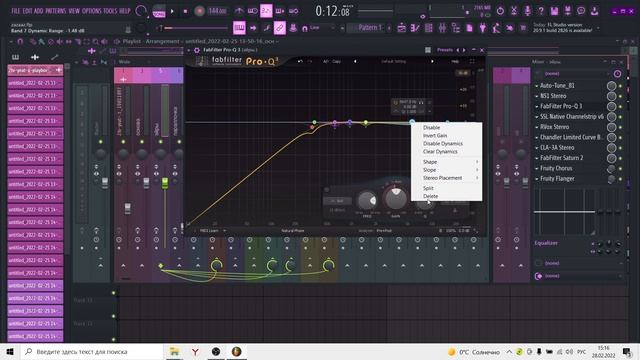Toggle Auto-Tune_81 effect enable light
This screenshot has width=640, height=360.
(x=620, y=86)
